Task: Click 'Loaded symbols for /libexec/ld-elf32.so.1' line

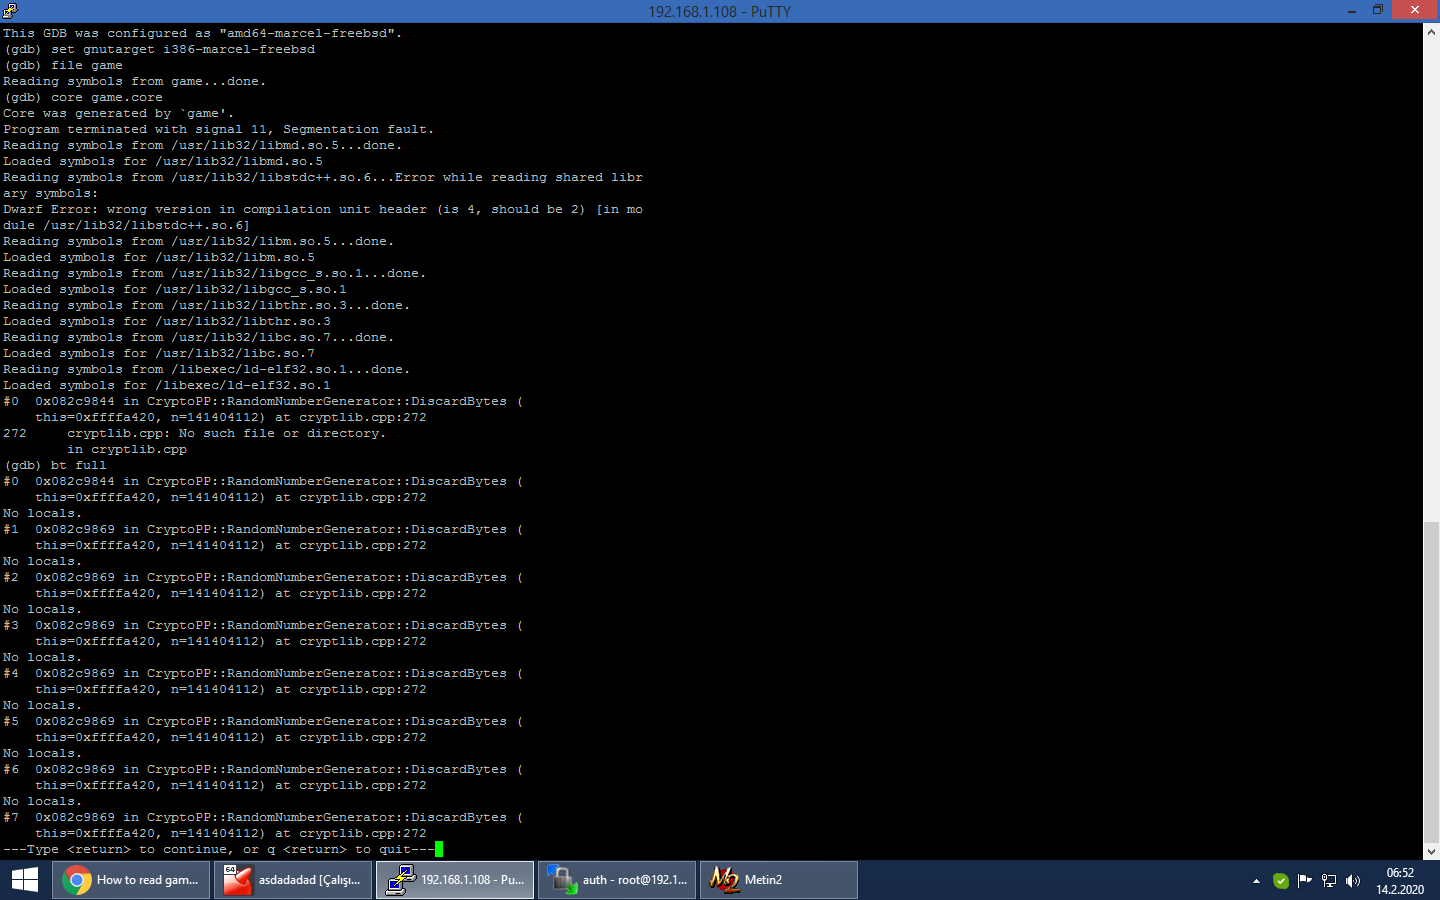Action: [x=167, y=385]
